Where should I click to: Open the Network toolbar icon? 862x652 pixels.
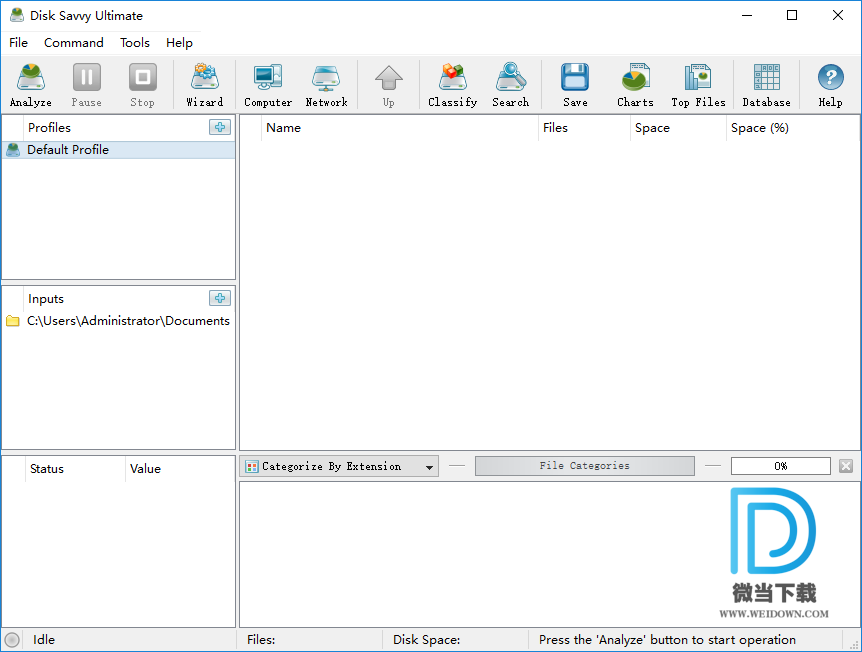click(327, 85)
